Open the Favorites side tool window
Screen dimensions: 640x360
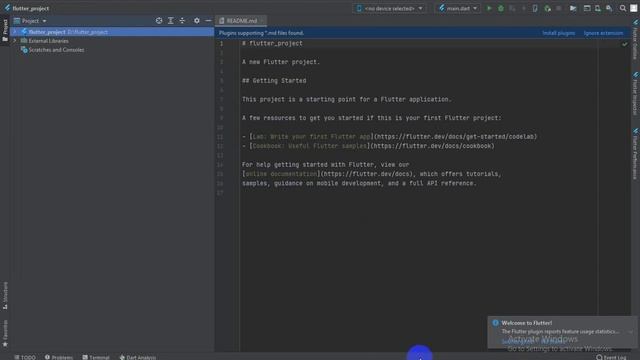click(x=5, y=333)
